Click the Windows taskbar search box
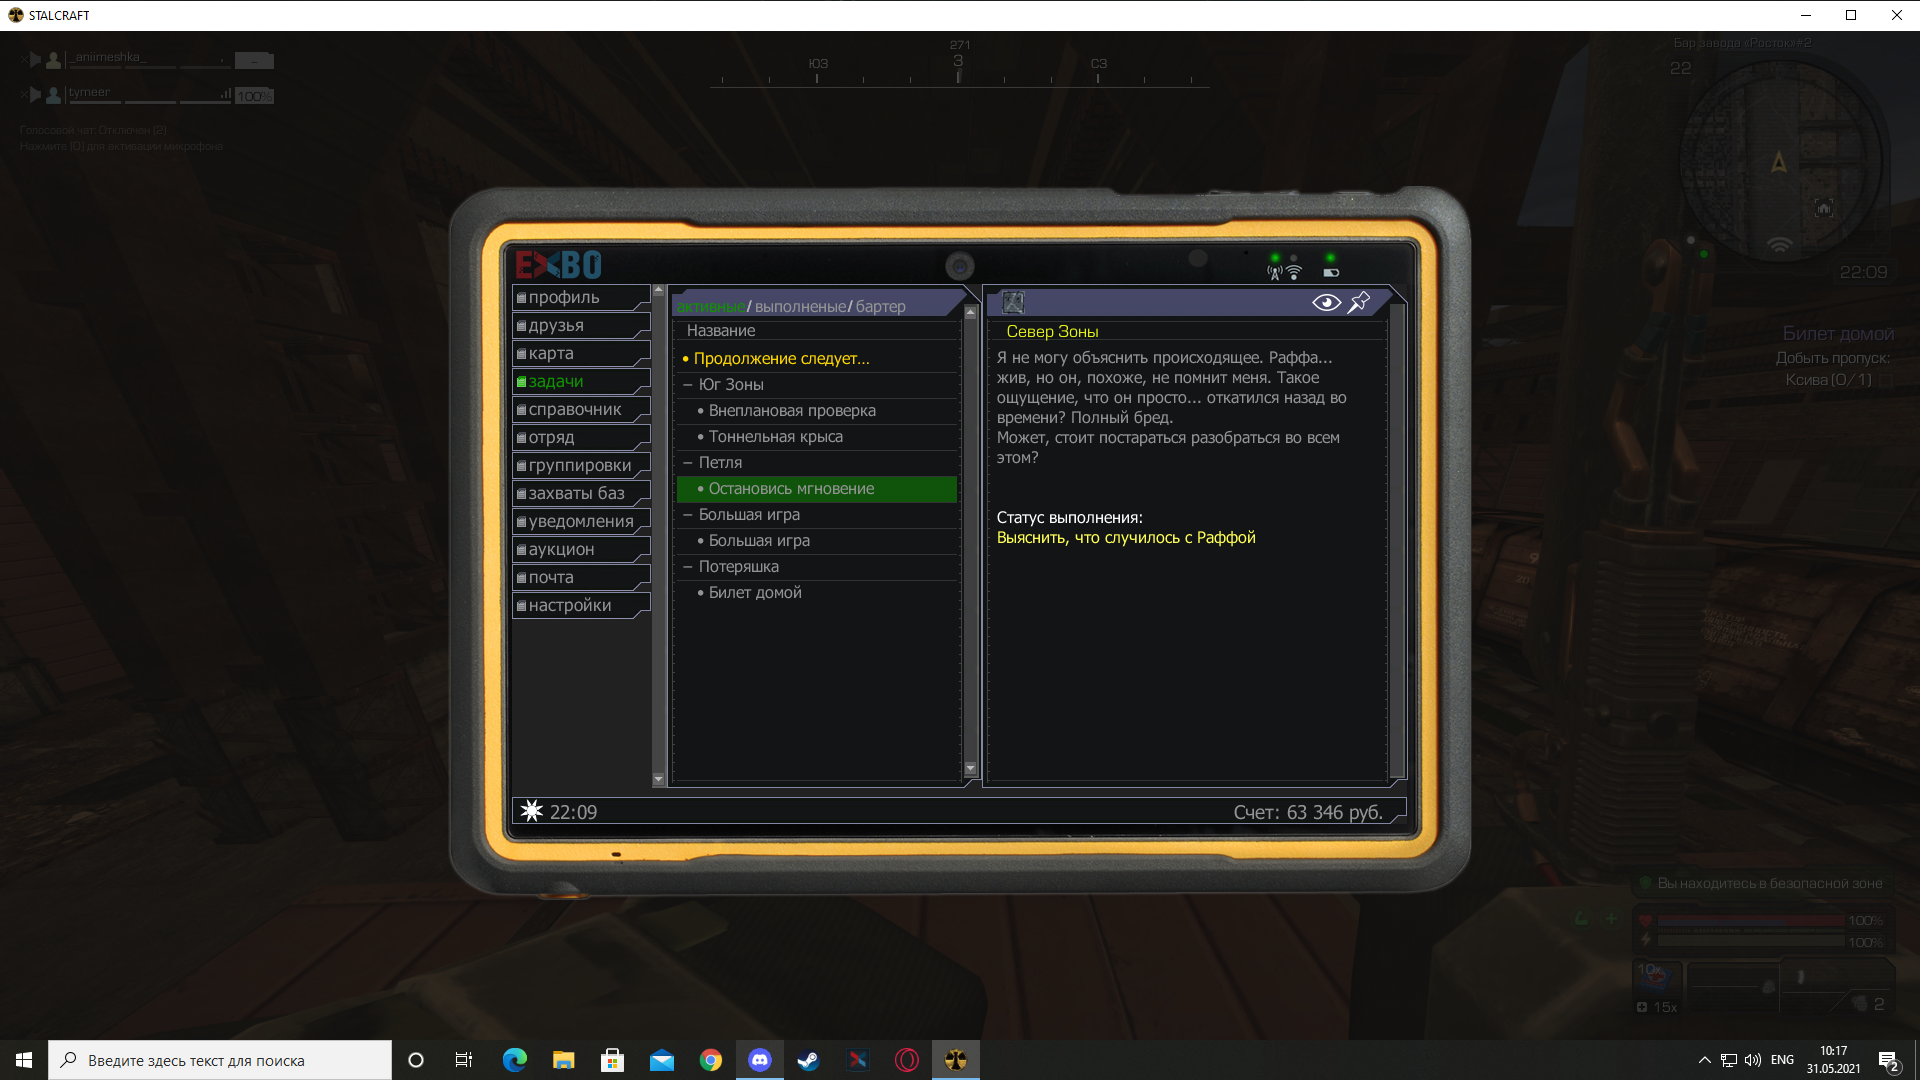The image size is (1920, 1080). 220,1060
